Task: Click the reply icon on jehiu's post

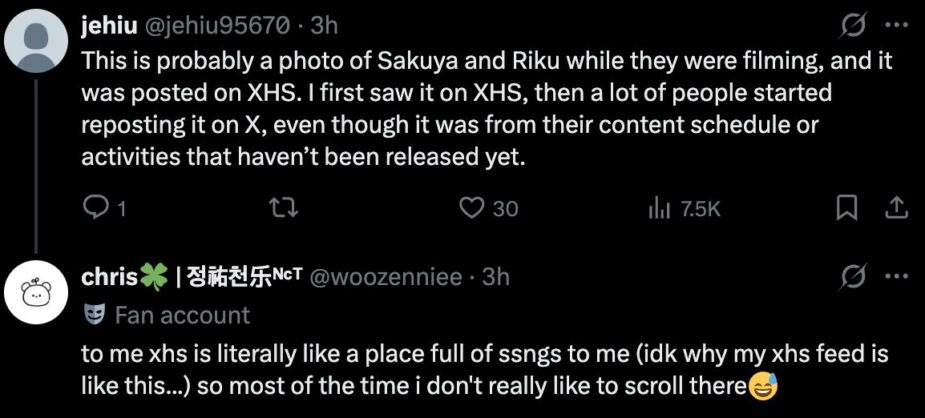Action: [94, 207]
